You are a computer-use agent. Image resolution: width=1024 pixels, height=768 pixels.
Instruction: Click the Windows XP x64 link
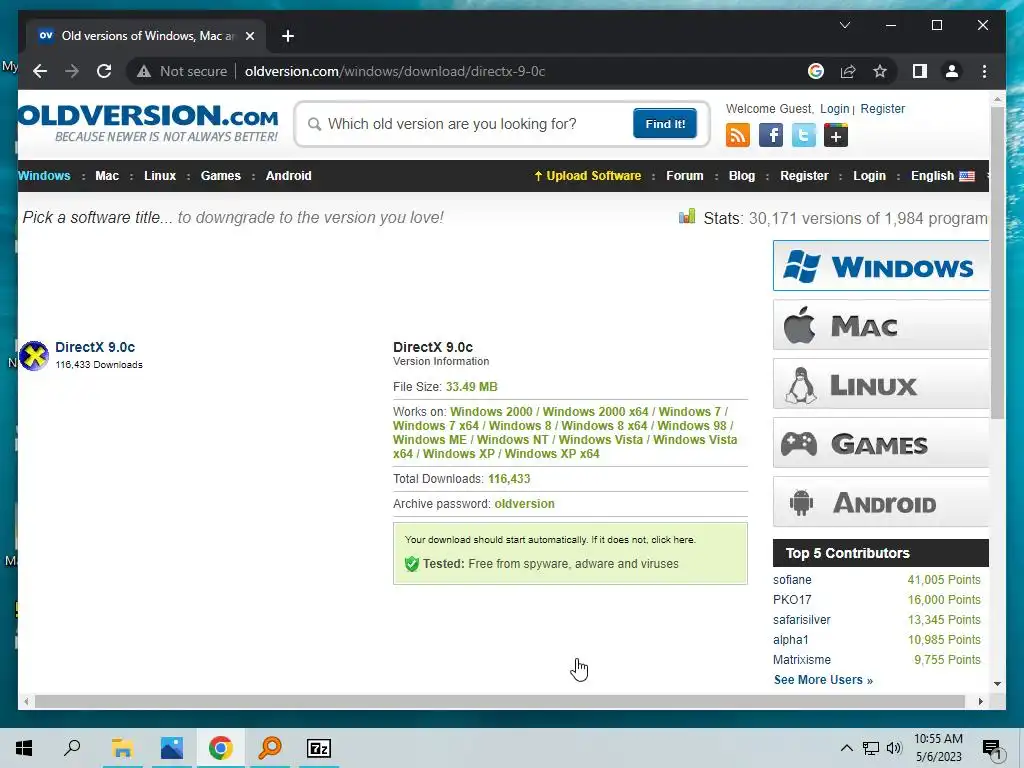coord(552,454)
